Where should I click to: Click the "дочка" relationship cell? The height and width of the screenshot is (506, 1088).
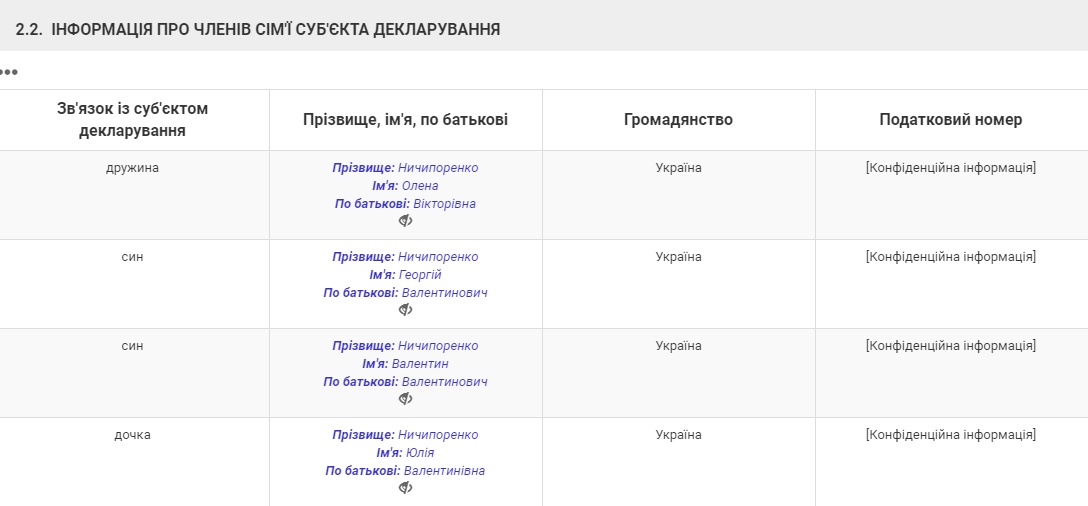point(132,435)
